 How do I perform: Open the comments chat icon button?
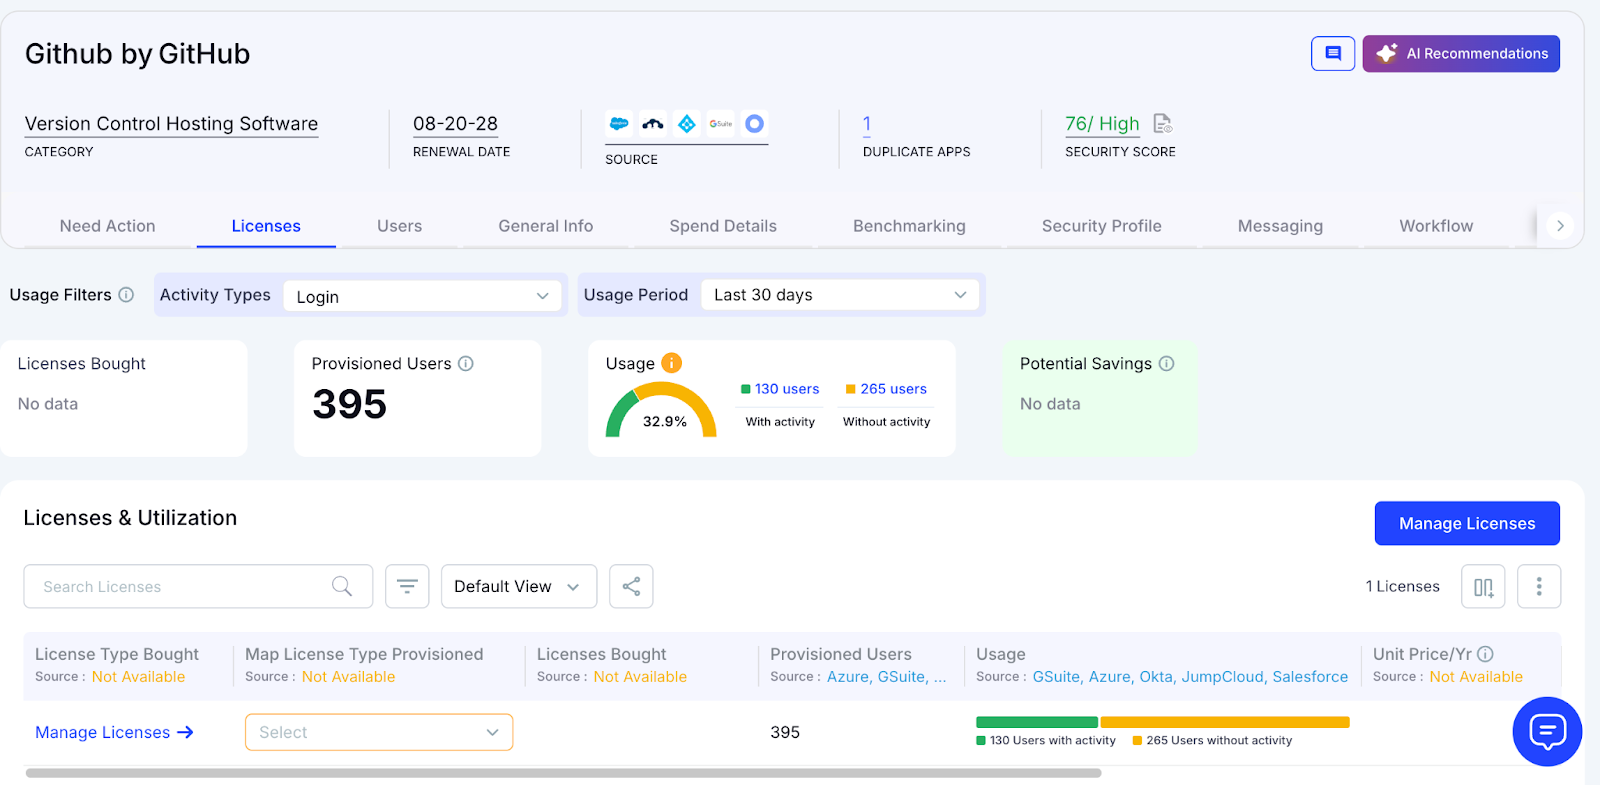[1333, 53]
